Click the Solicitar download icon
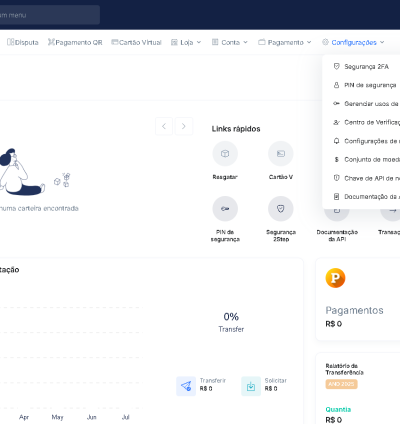Screen dimensions: 400x424 251,386
